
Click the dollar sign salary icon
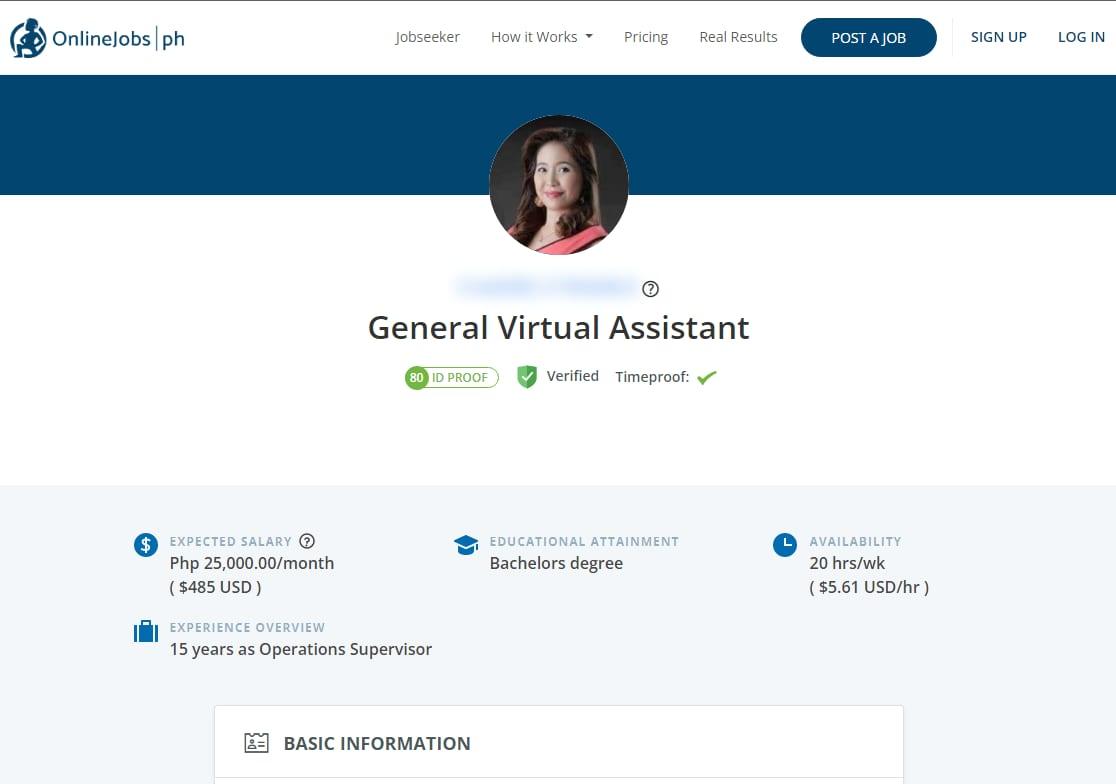point(146,545)
